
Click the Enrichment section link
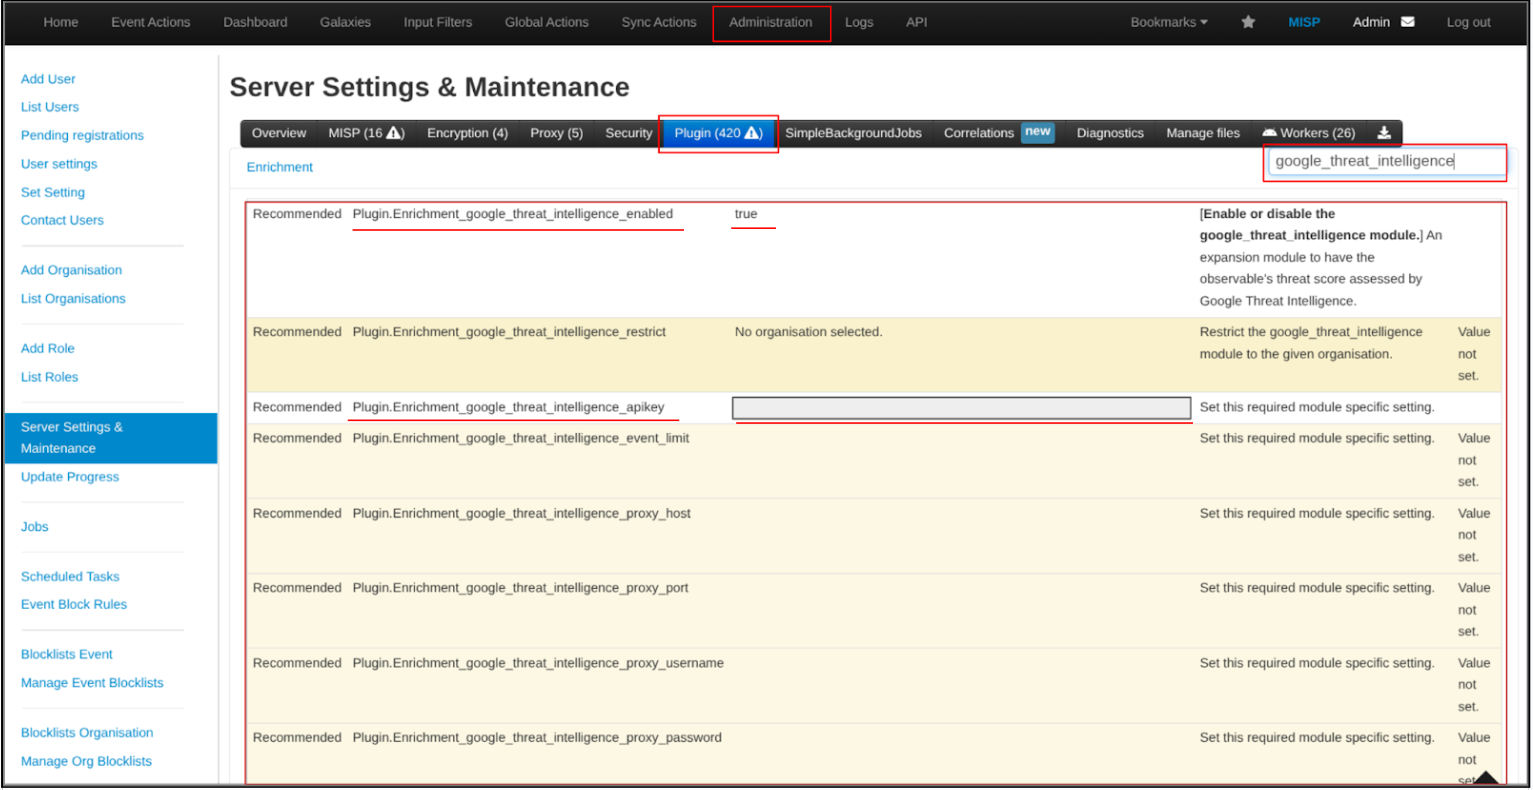280,167
